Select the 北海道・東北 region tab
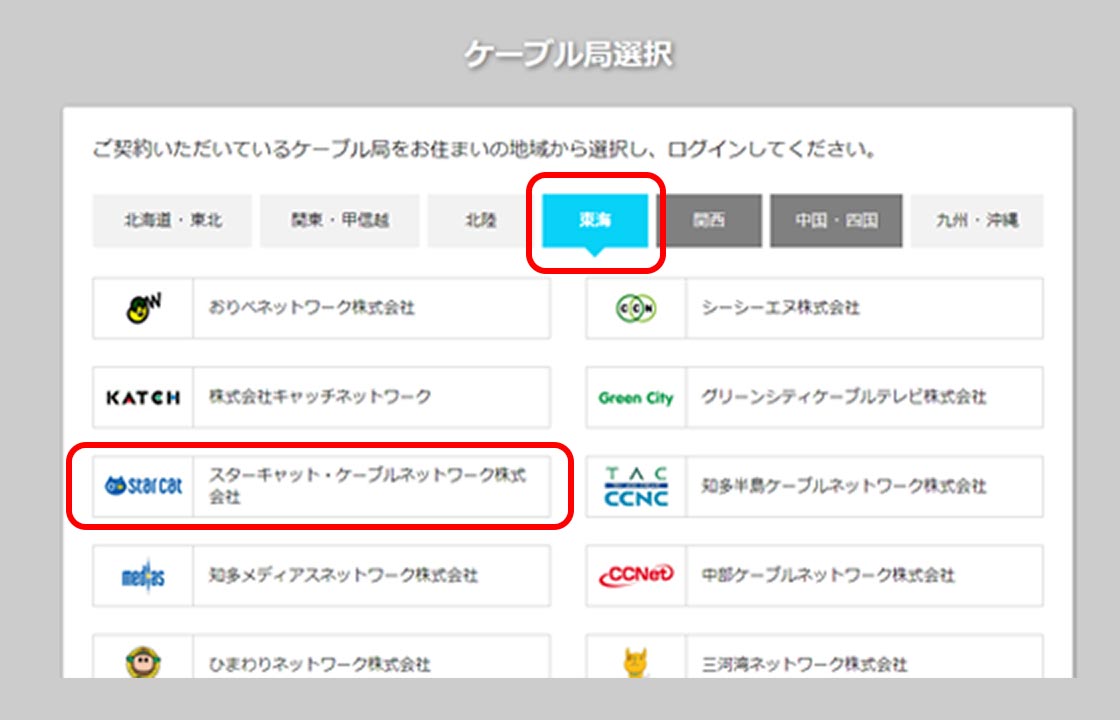 coord(172,221)
